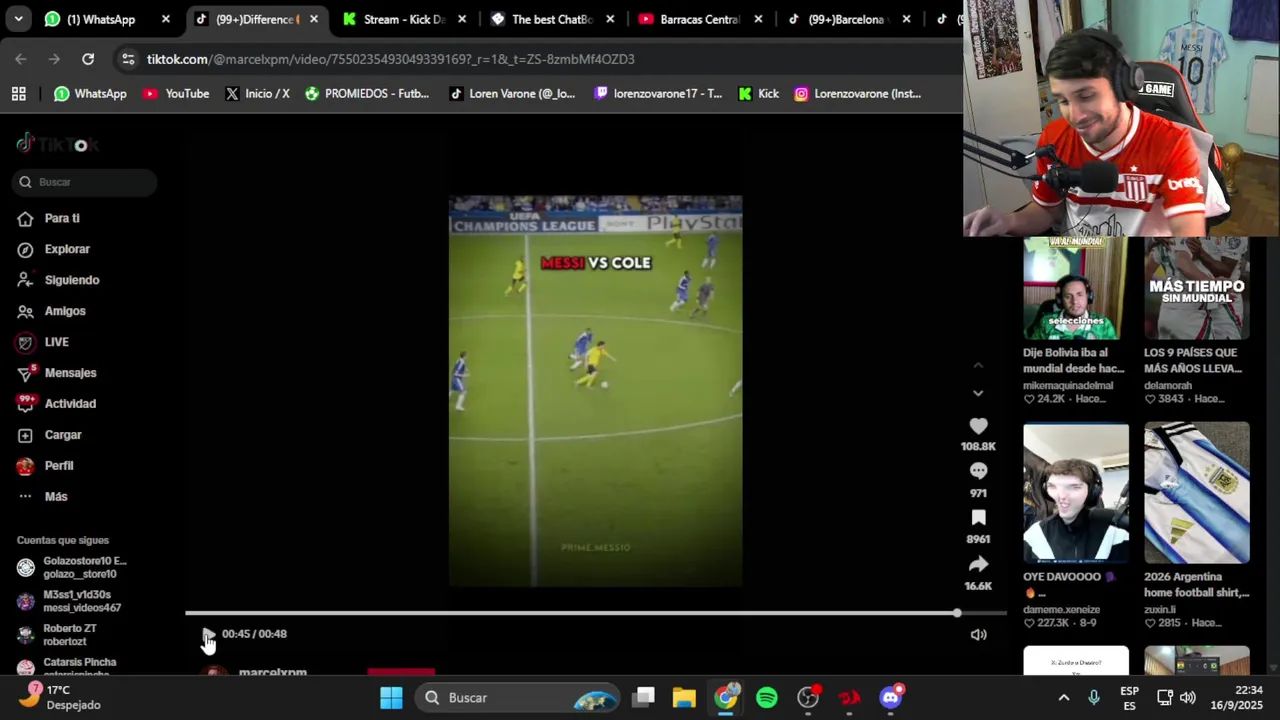Open Explorar in sidebar
Viewport: 1280px width, 720px height.
point(67,249)
